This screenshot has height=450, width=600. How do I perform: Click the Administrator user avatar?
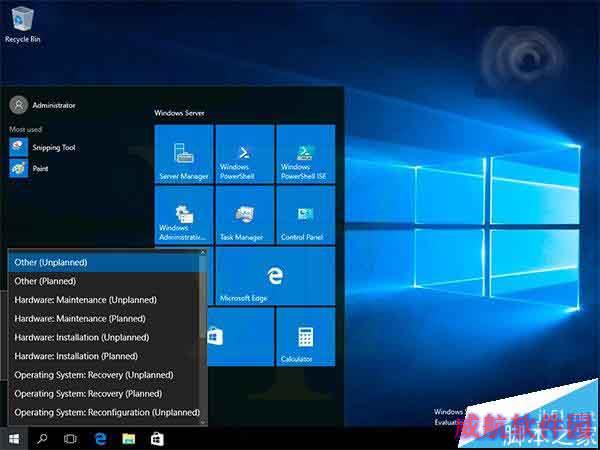18,105
